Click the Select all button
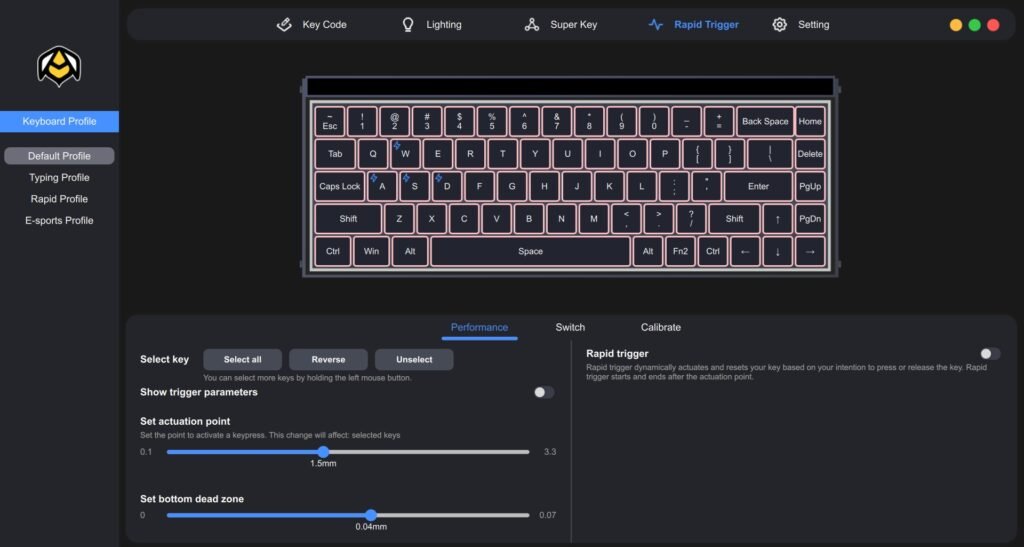1024x547 pixels. [x=242, y=360]
